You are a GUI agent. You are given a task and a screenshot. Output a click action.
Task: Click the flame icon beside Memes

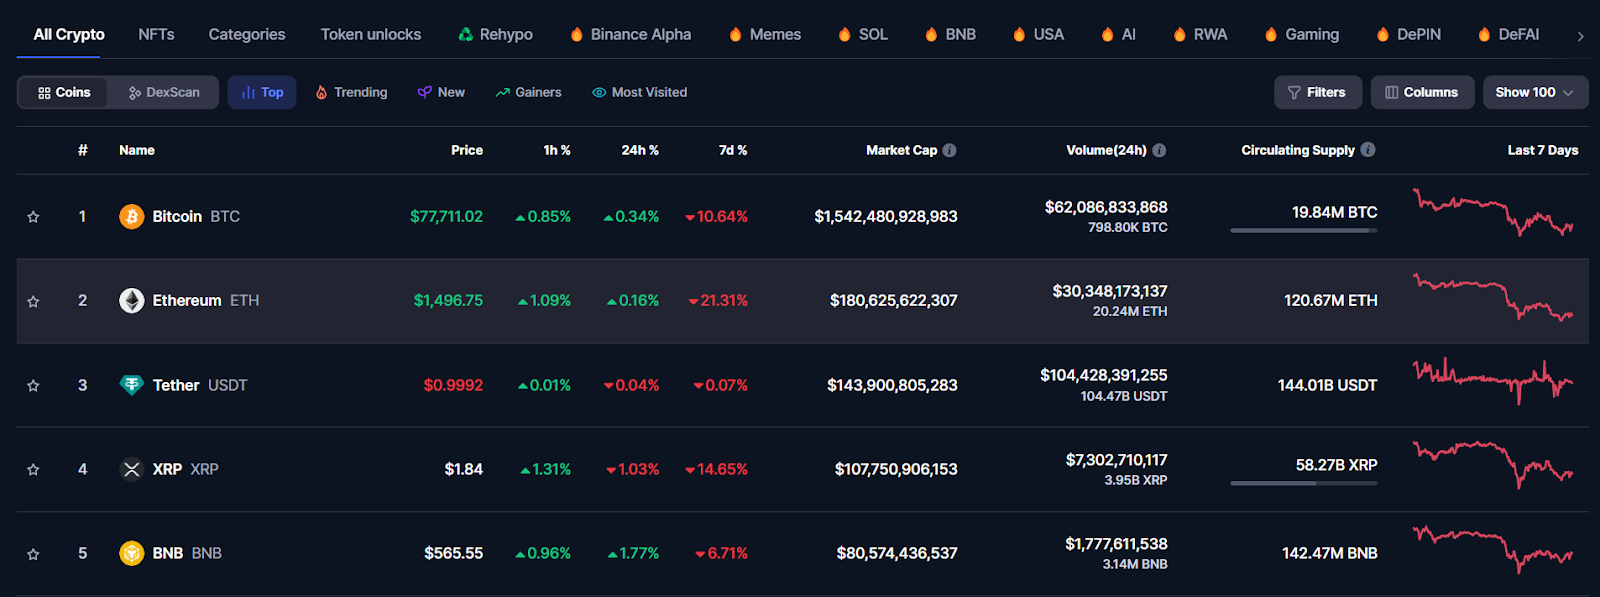pyautogui.click(x=736, y=34)
